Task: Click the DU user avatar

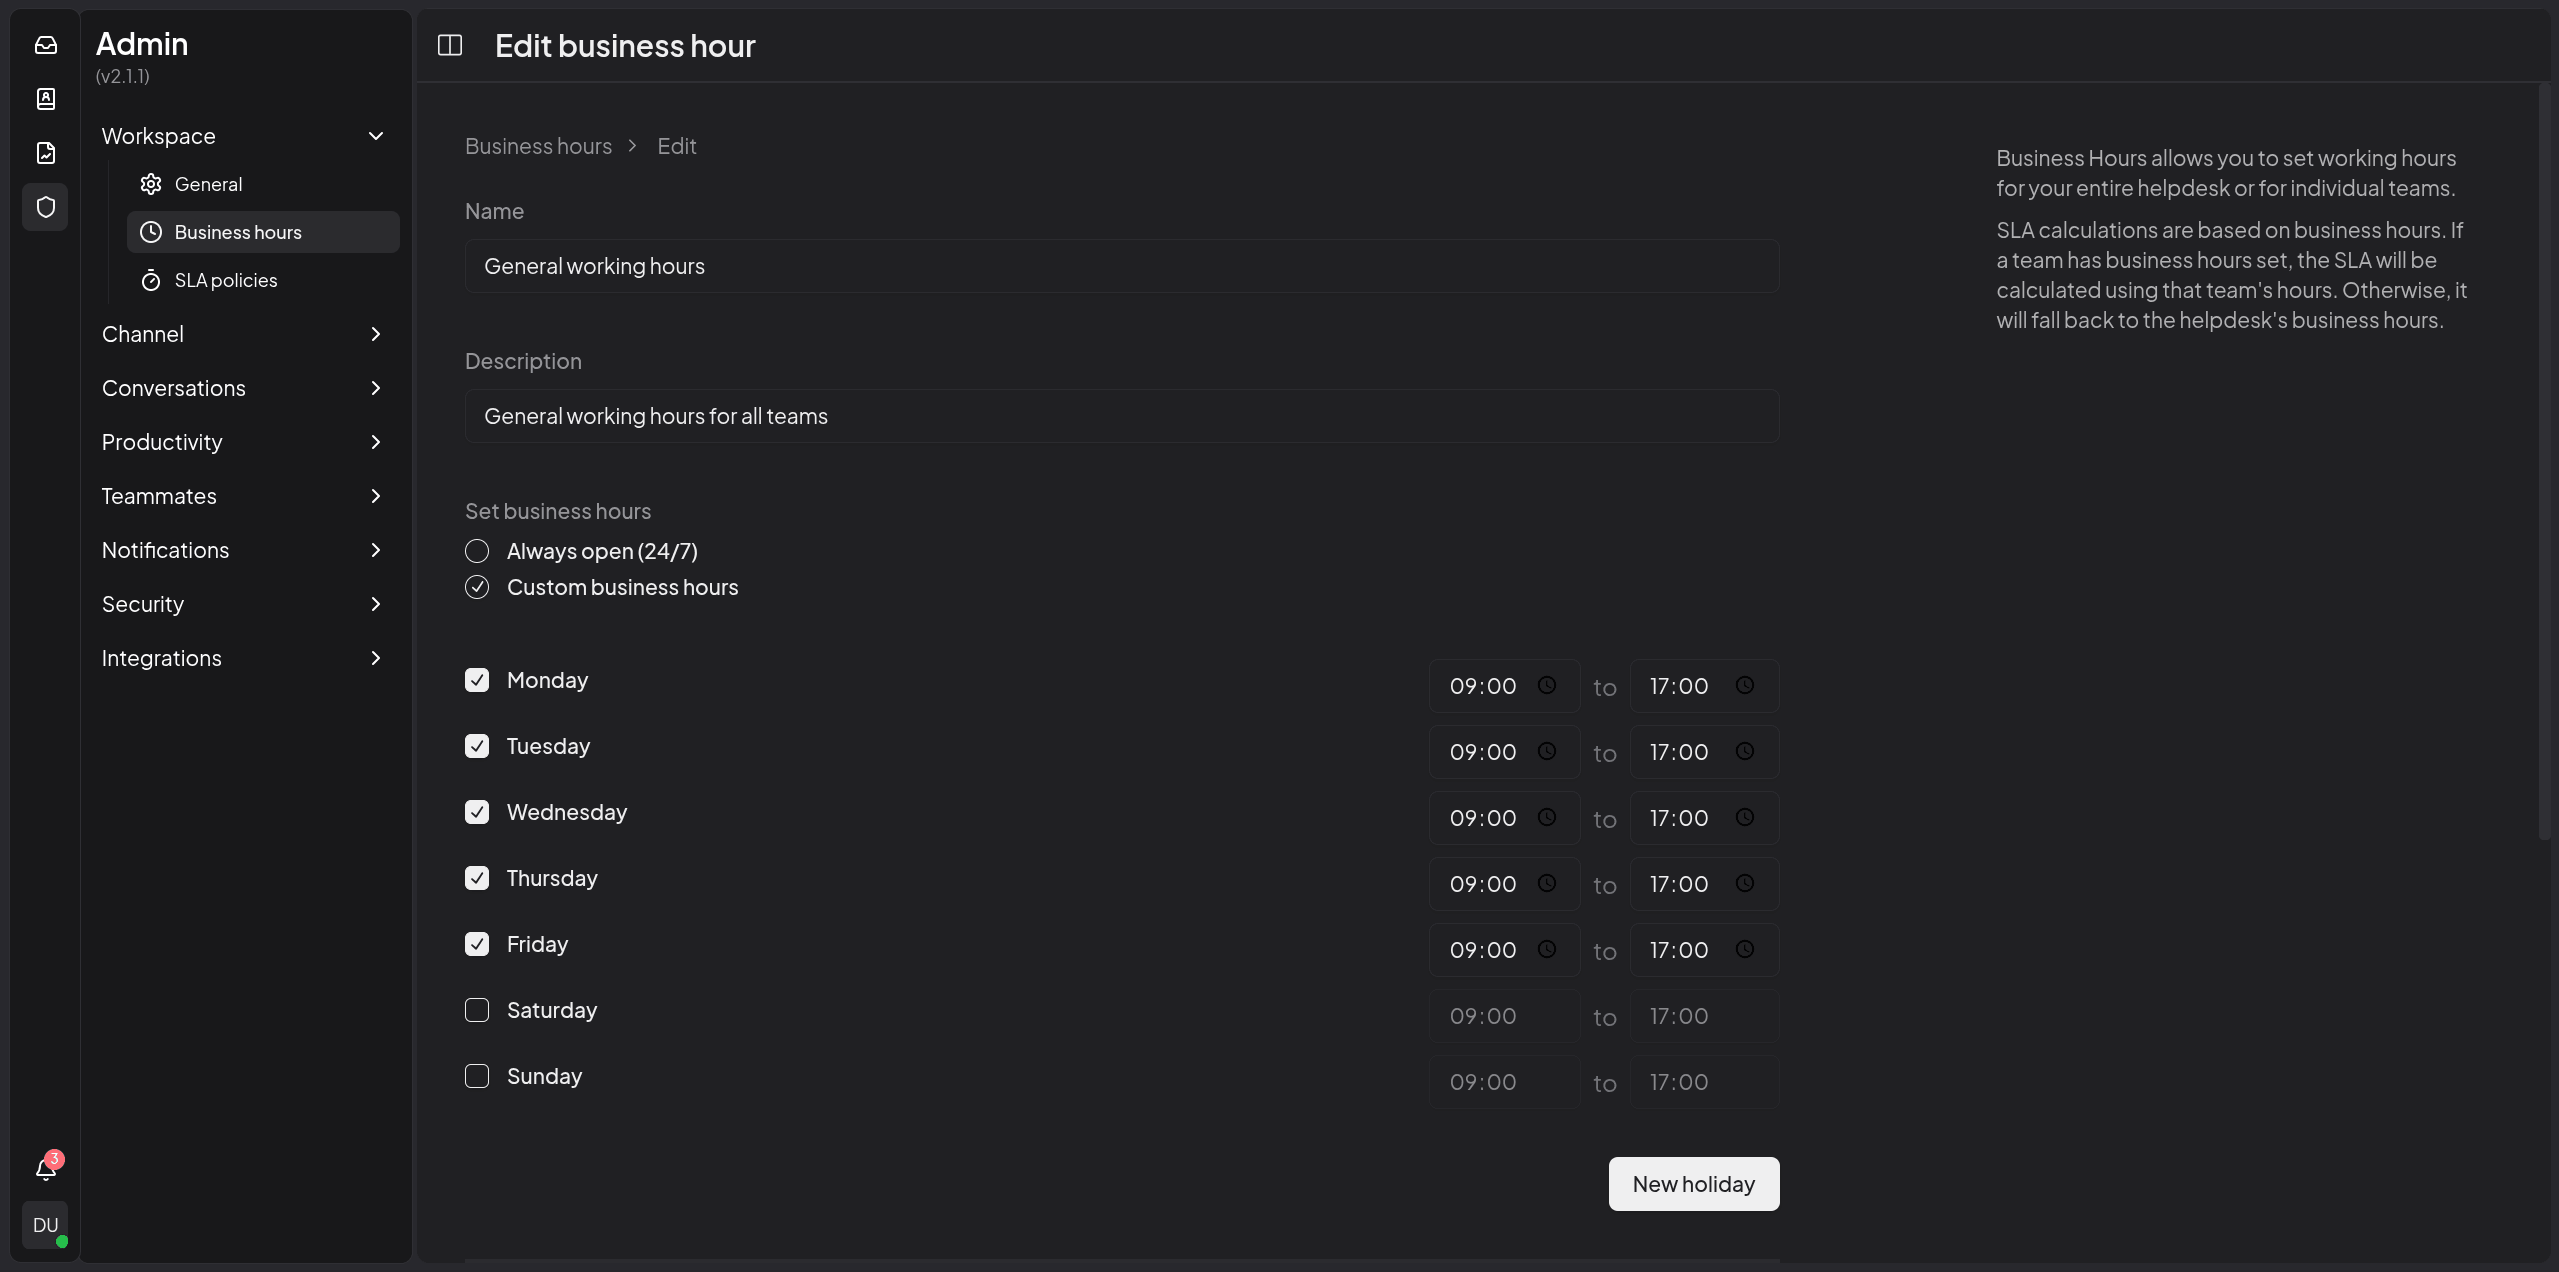Action: 46,1225
